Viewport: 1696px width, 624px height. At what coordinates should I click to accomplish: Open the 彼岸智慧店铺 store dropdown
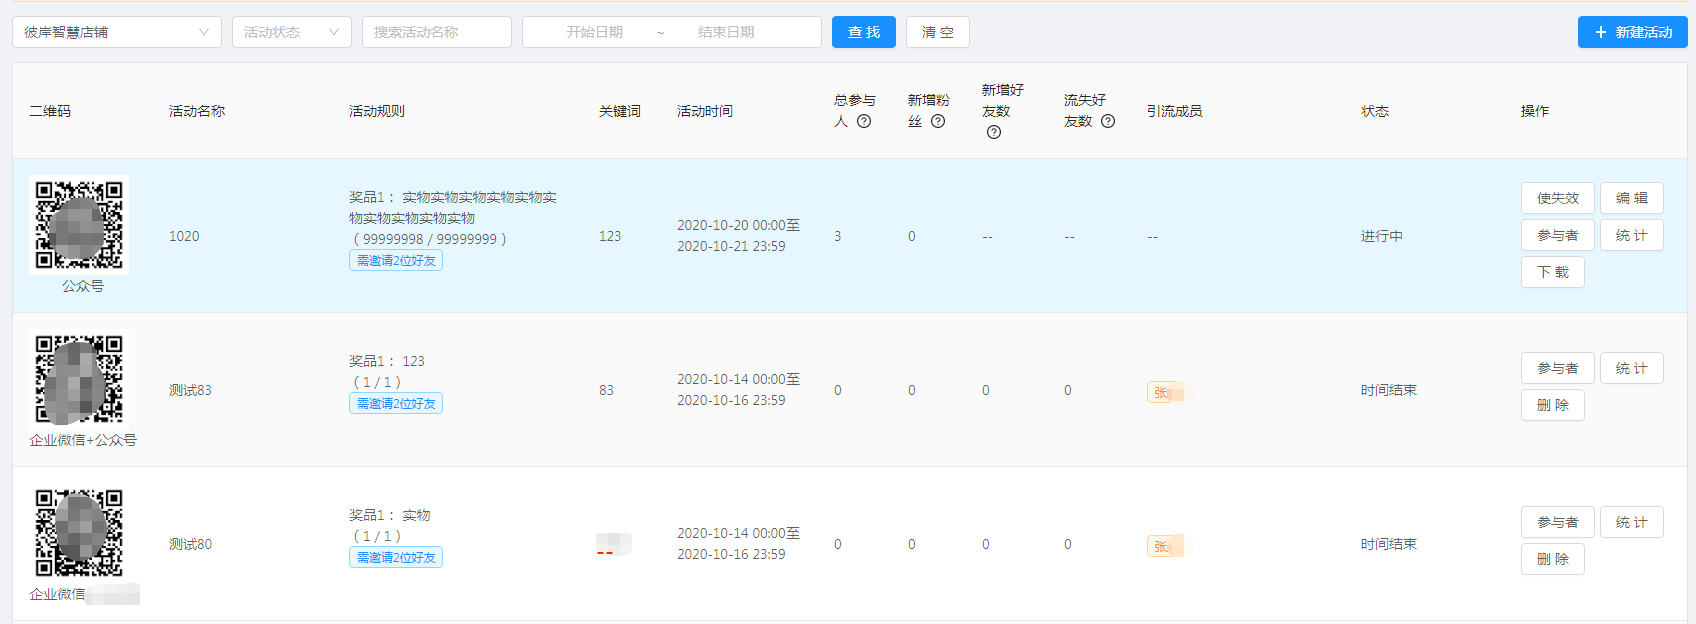(116, 32)
